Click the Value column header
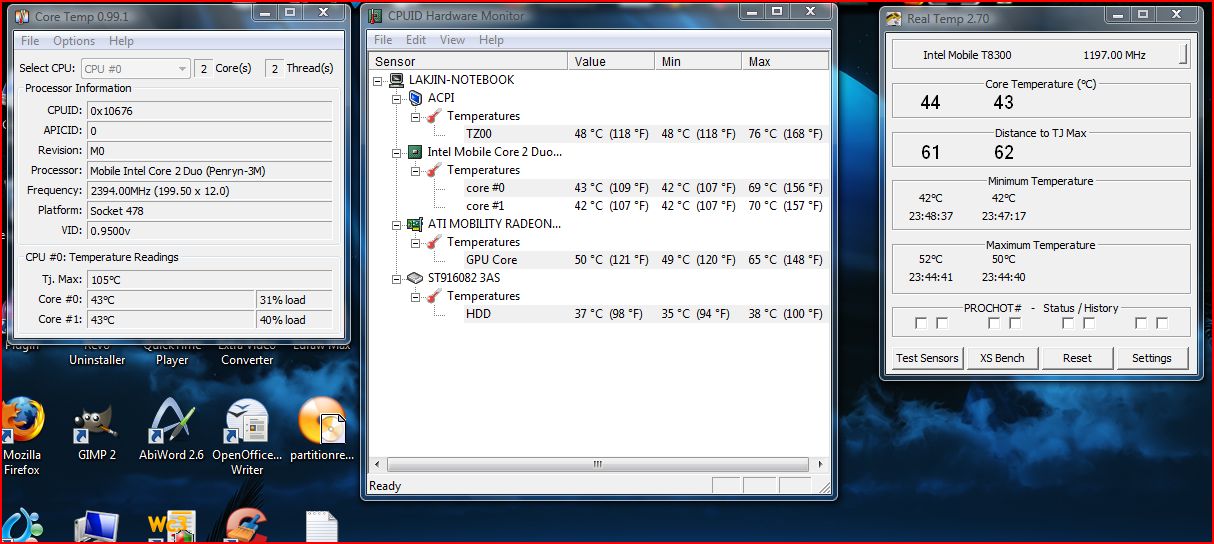 (x=611, y=61)
